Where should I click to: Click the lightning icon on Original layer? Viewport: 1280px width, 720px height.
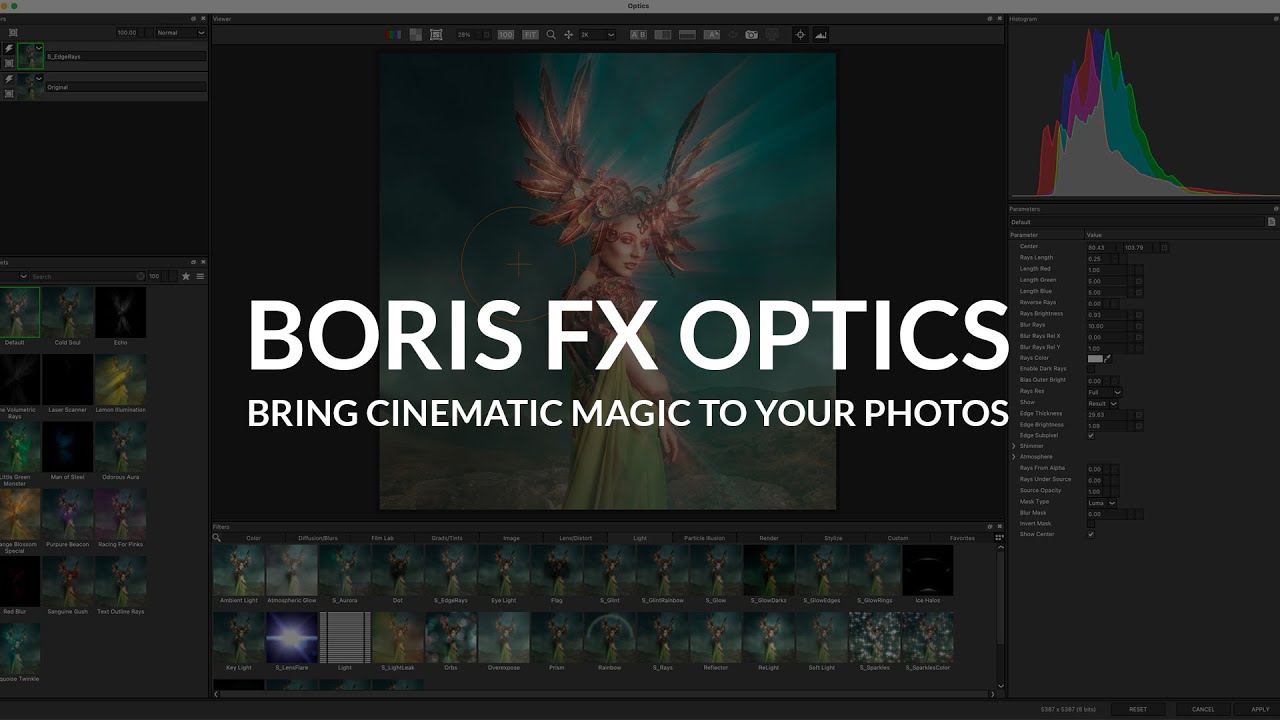pos(9,79)
